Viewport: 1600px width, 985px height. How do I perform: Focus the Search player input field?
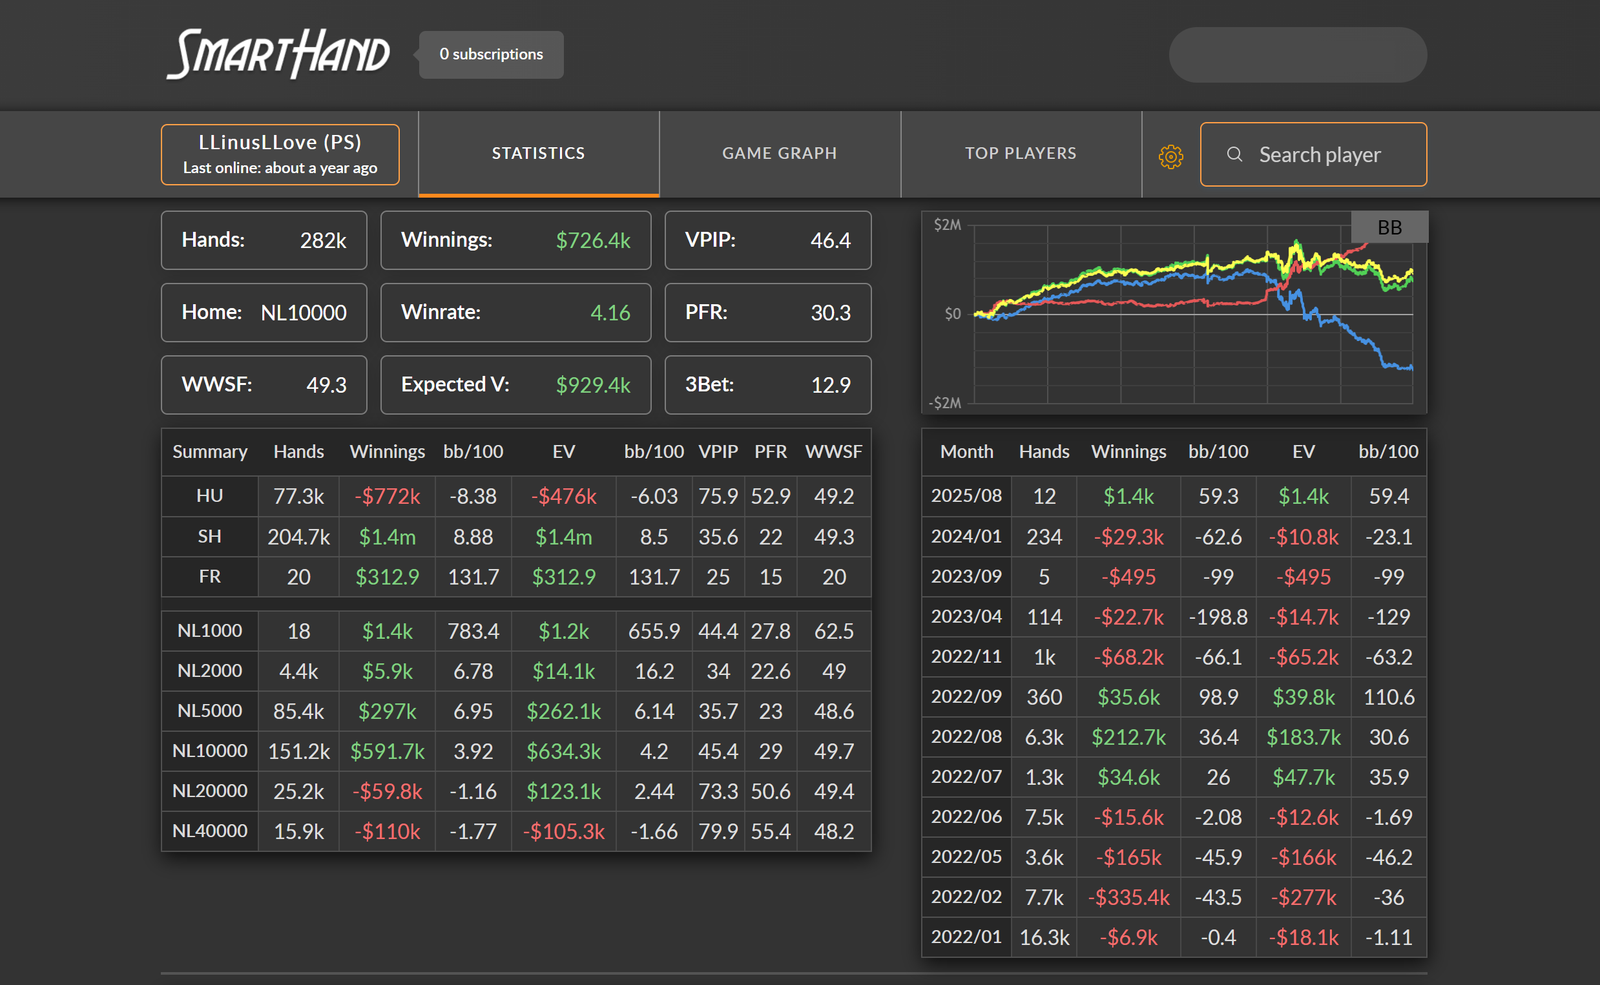click(1313, 155)
